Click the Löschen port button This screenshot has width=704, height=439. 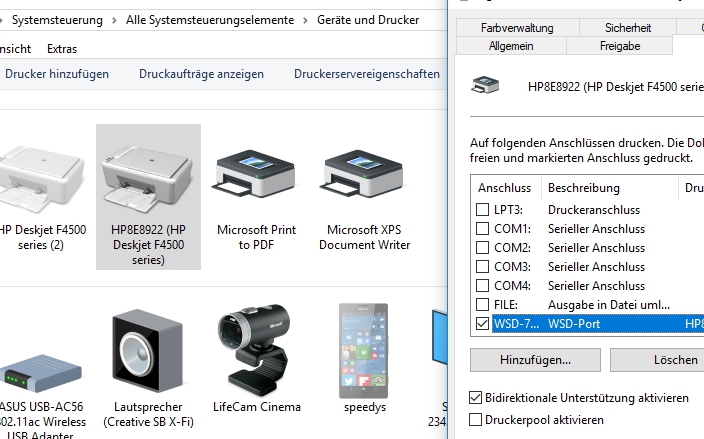coord(657,360)
